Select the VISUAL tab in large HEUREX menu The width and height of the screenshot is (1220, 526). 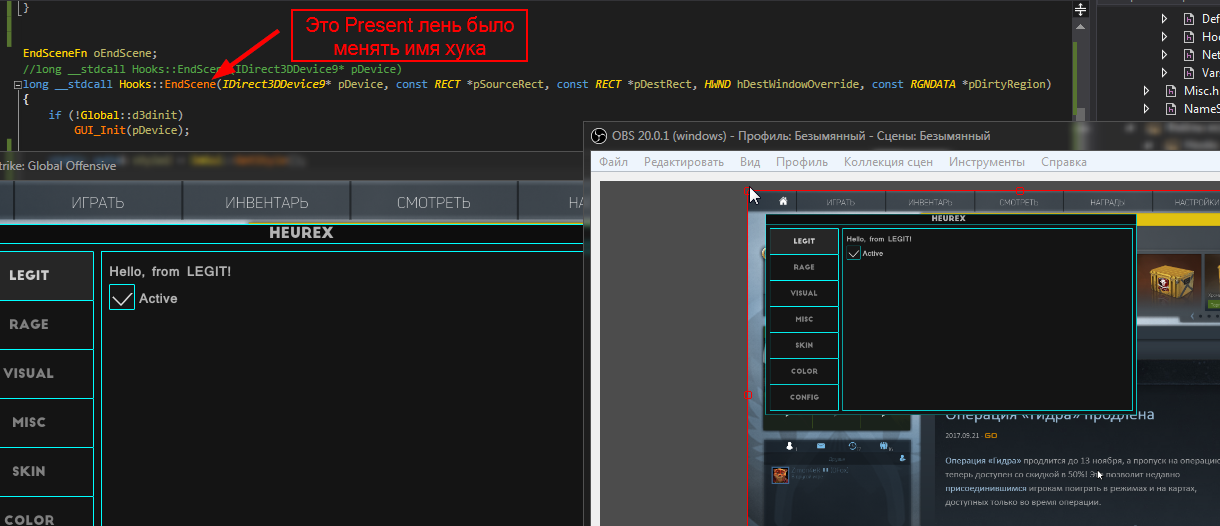click(46, 374)
